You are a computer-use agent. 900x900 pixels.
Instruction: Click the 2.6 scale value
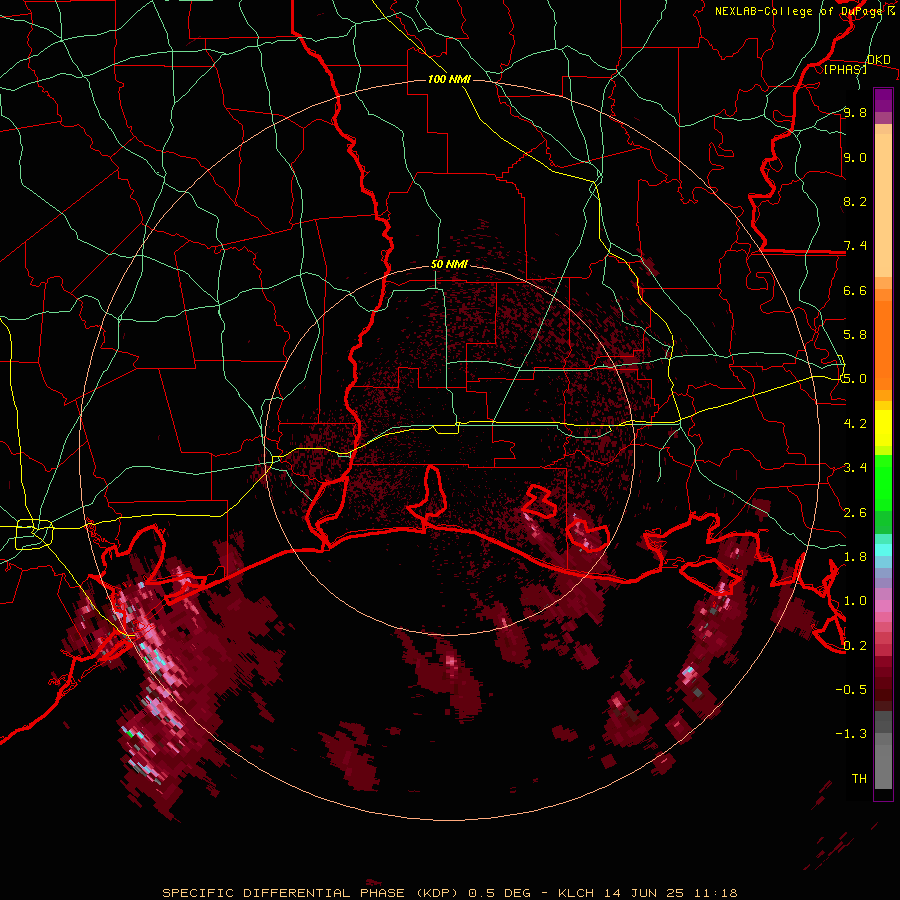point(855,513)
